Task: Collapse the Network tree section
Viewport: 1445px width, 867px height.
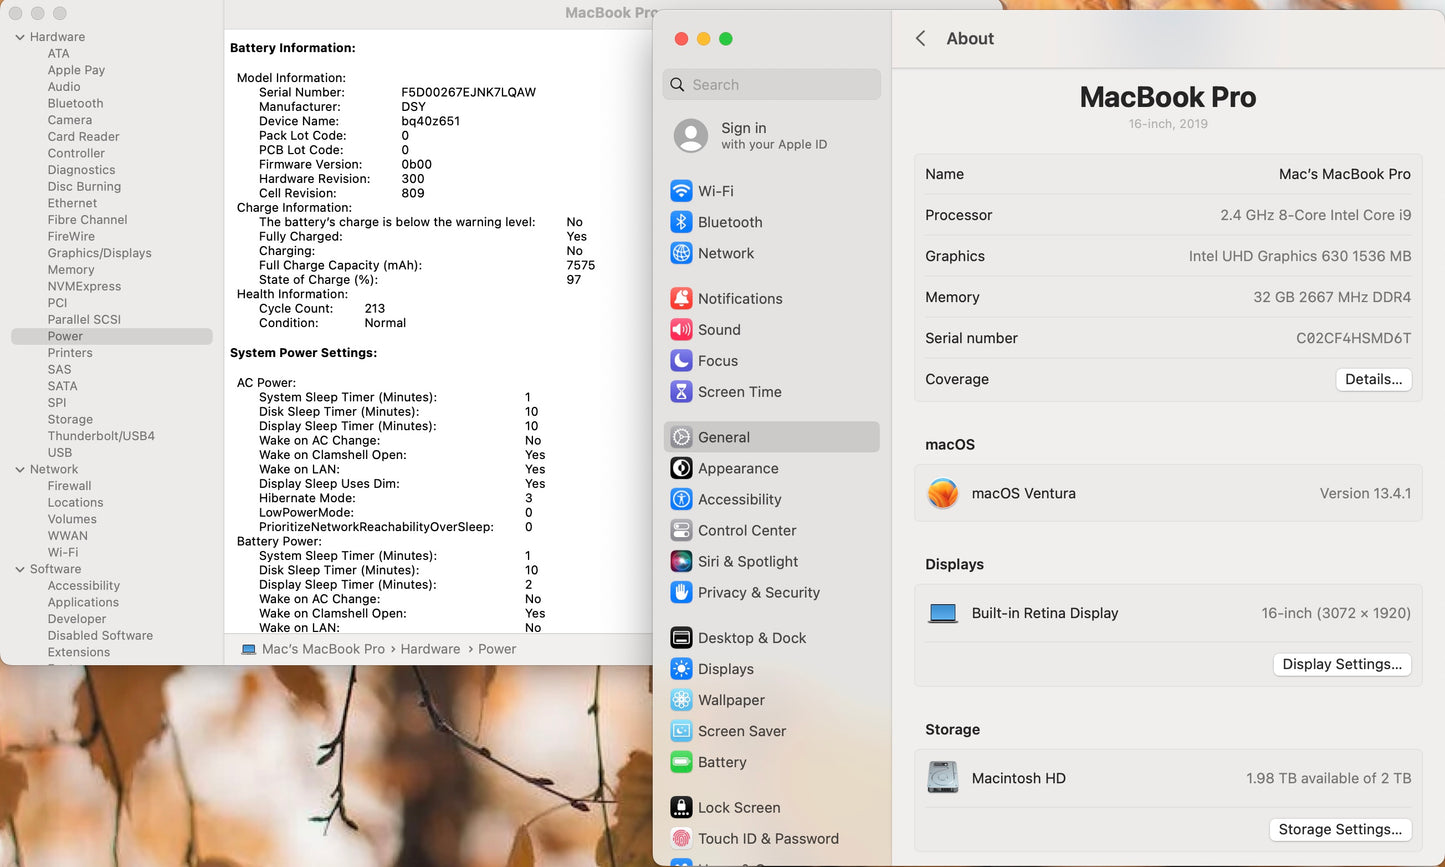Action: (x=20, y=468)
